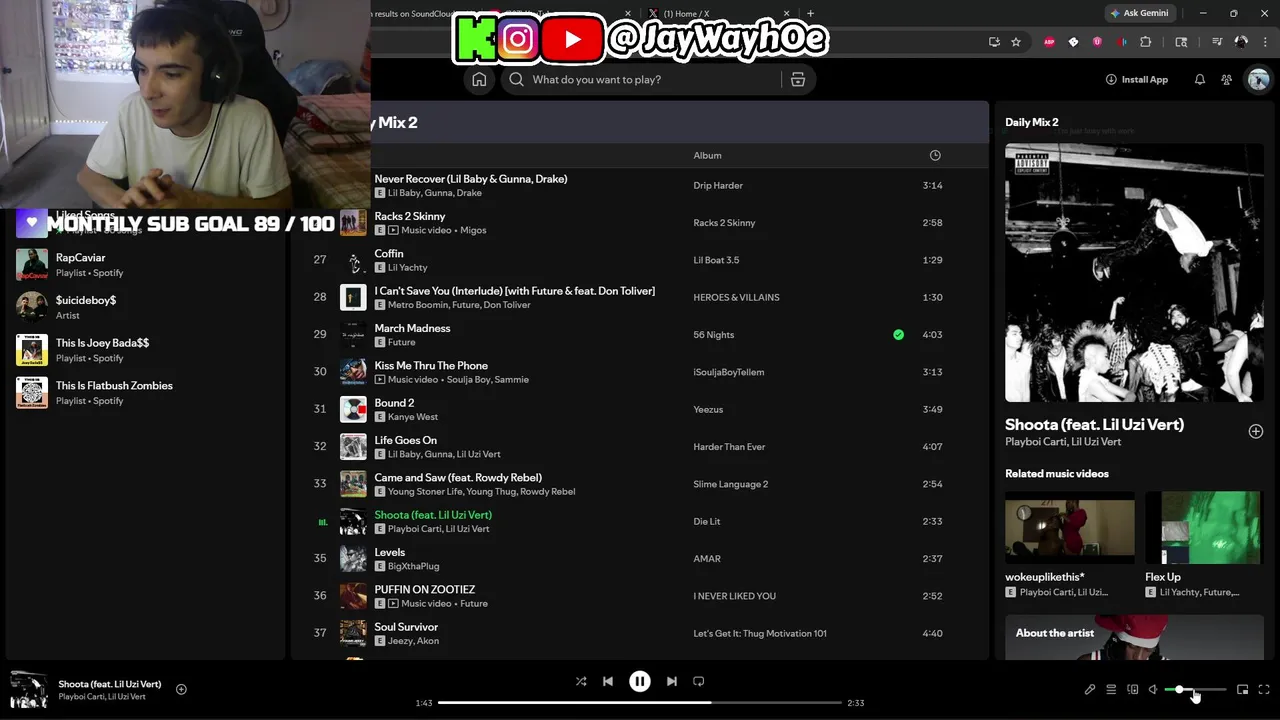1280x720 pixels.
Task: Toggle repeat mode
Action: (699, 681)
